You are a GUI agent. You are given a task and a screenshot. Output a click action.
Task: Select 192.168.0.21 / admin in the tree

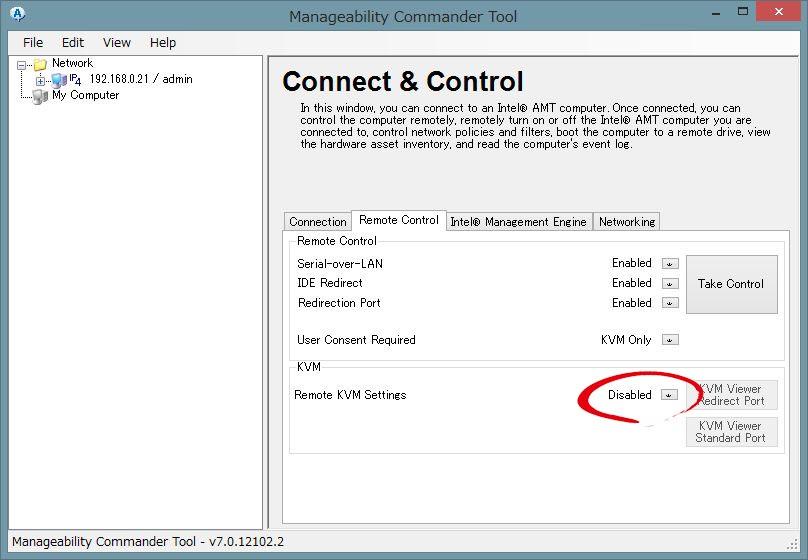point(141,79)
